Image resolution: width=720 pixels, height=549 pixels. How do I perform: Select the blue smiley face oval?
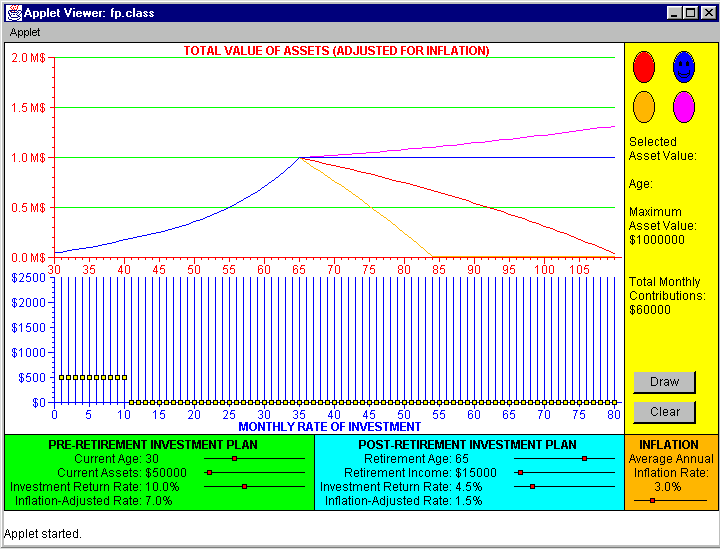pyautogui.click(x=684, y=67)
